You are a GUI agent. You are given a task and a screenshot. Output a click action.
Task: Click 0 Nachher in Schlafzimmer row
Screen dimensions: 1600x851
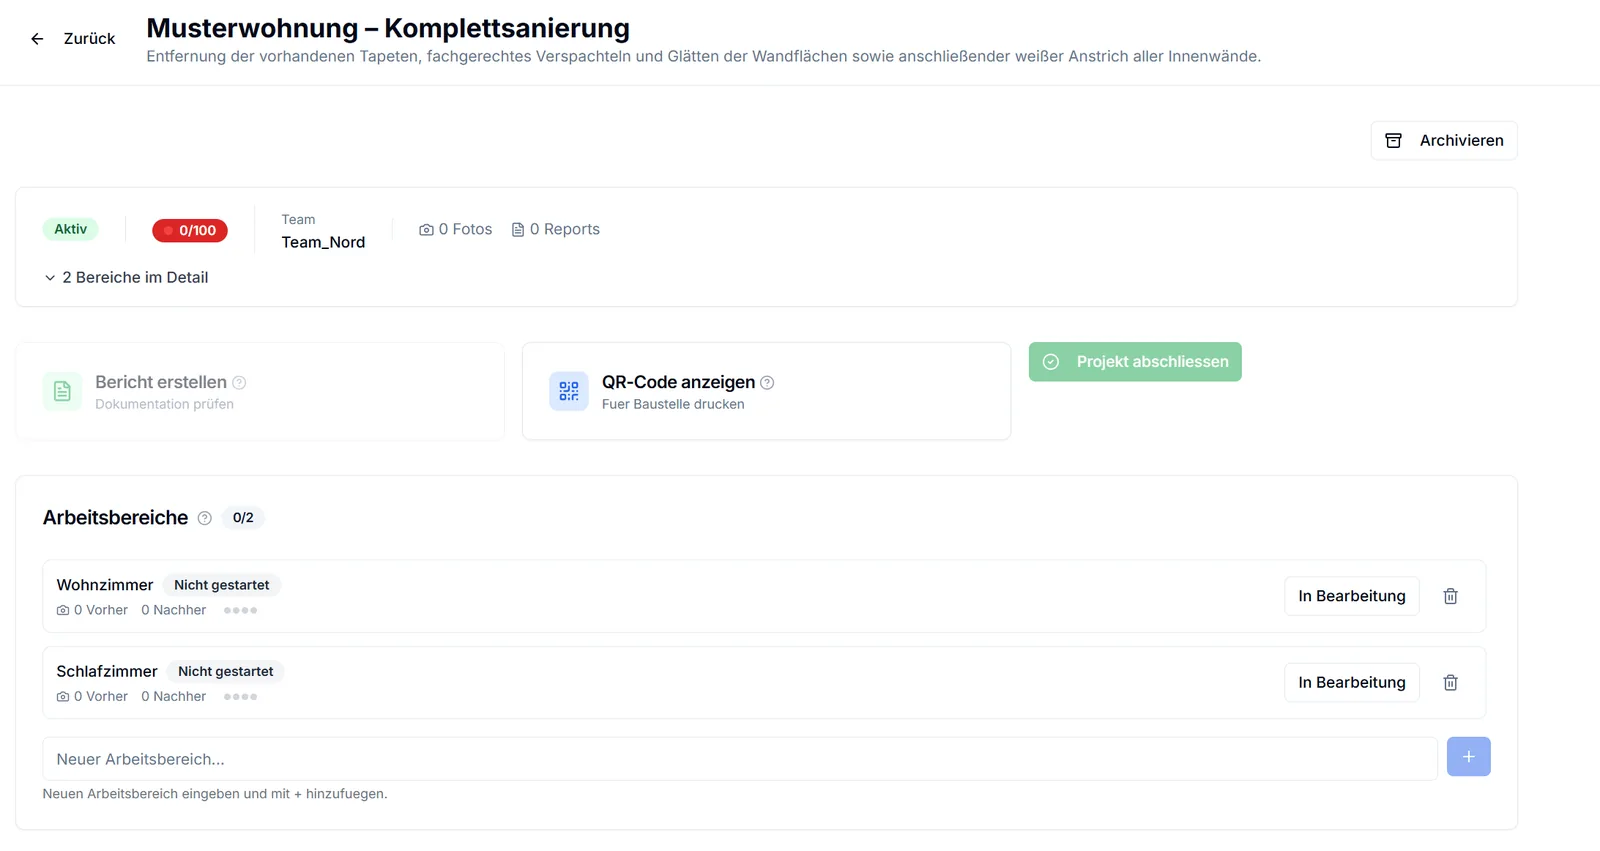tap(174, 696)
